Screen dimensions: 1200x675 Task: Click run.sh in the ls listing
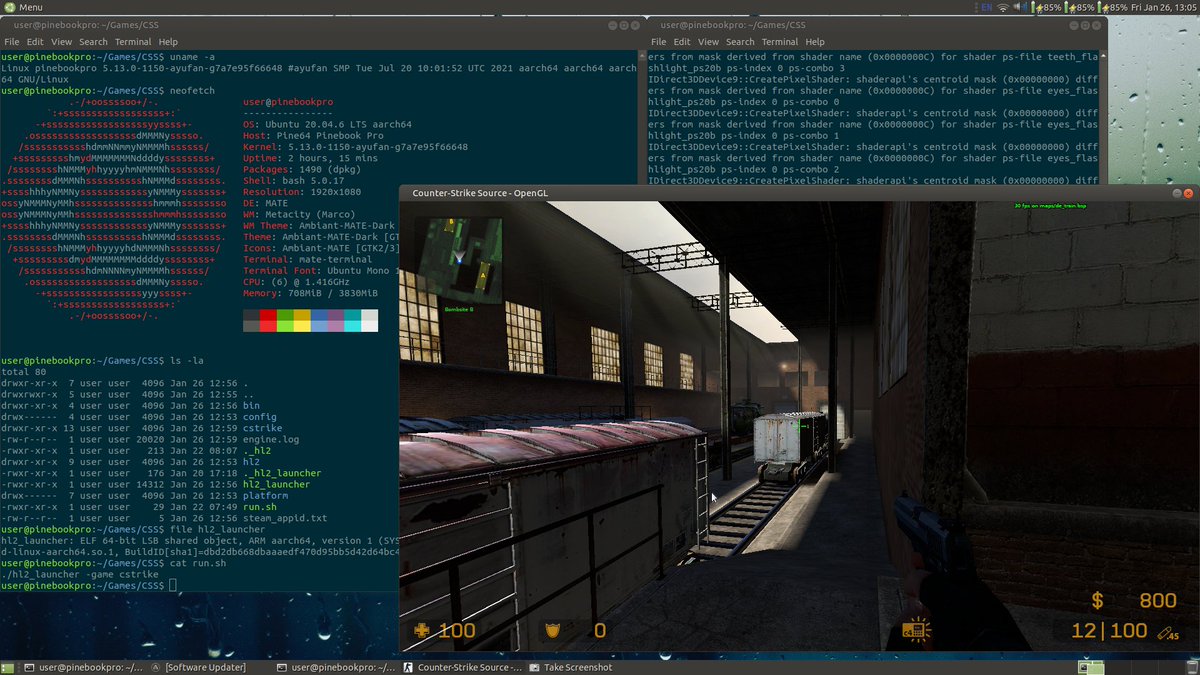point(260,507)
